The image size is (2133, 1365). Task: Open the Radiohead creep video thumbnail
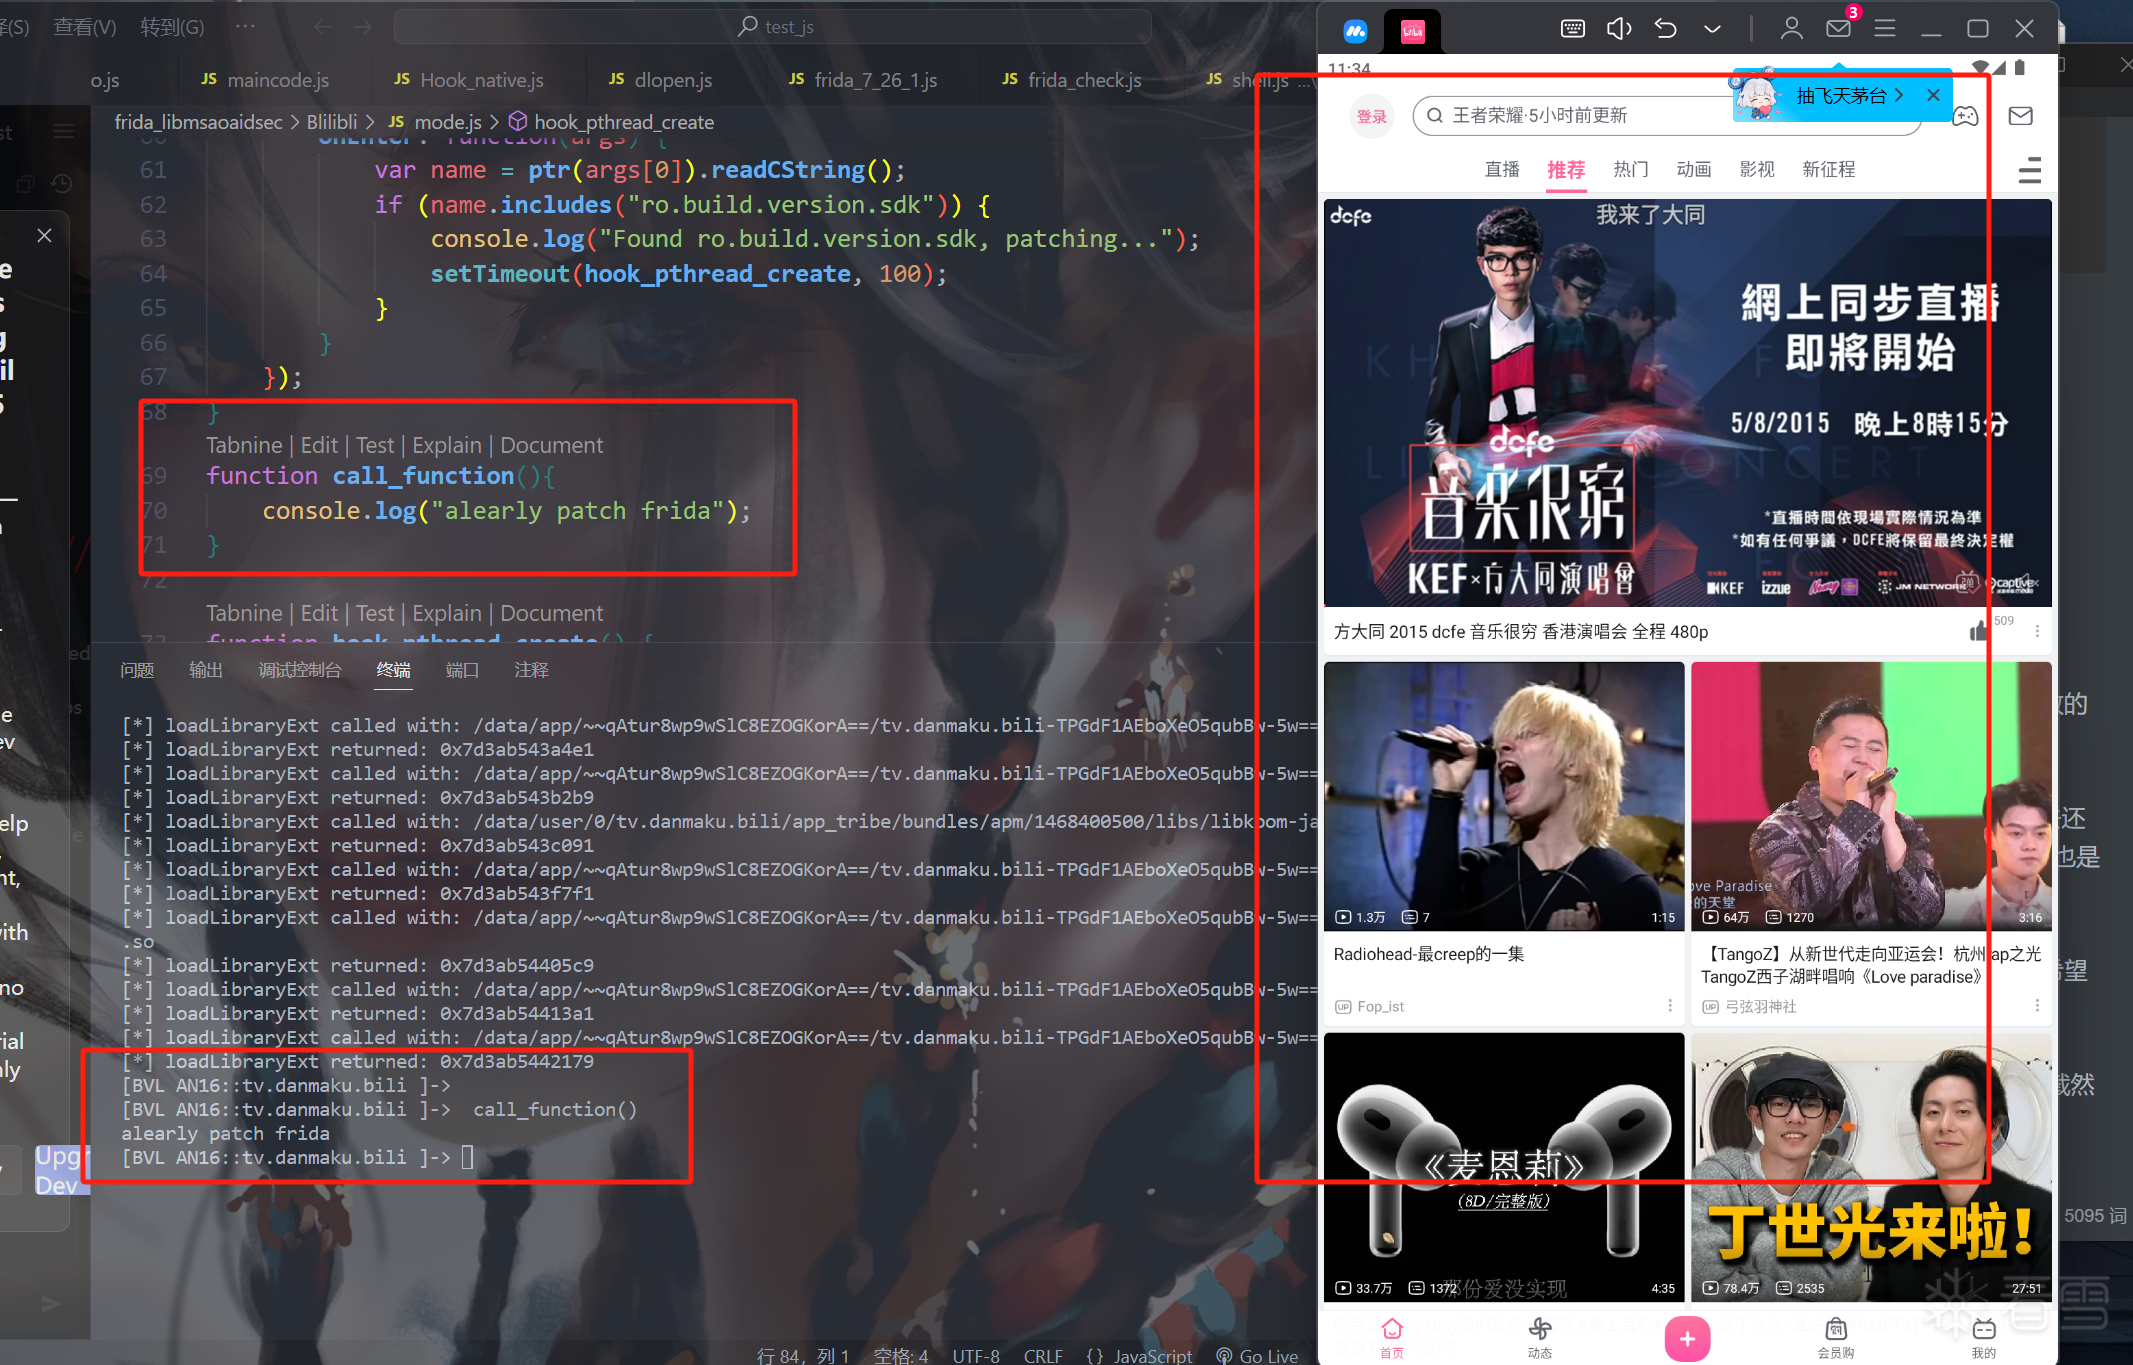pos(1503,796)
